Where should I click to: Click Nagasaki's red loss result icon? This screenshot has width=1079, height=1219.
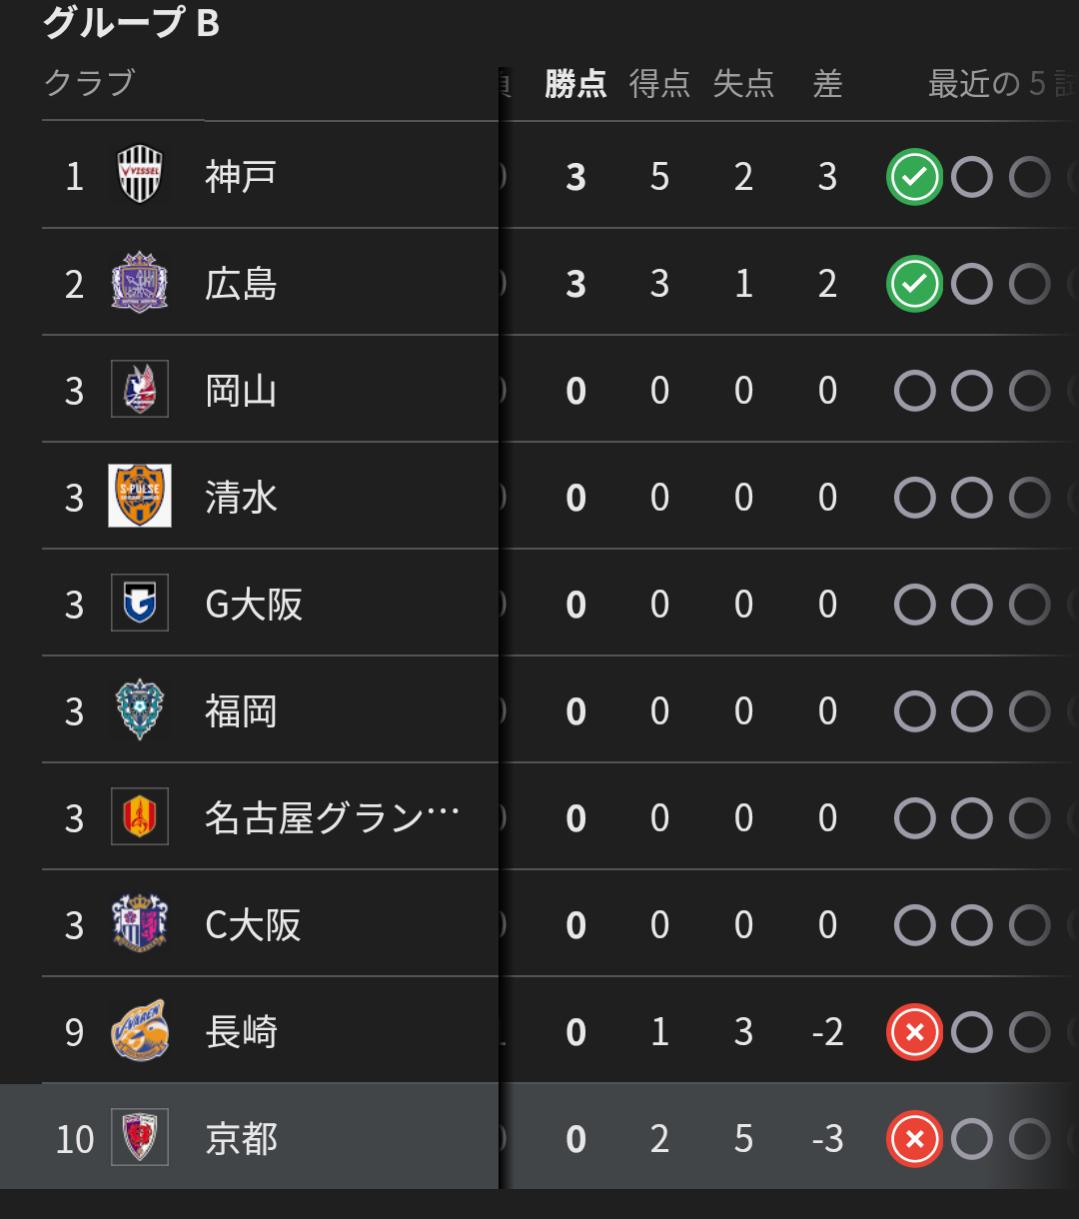[x=914, y=1031]
